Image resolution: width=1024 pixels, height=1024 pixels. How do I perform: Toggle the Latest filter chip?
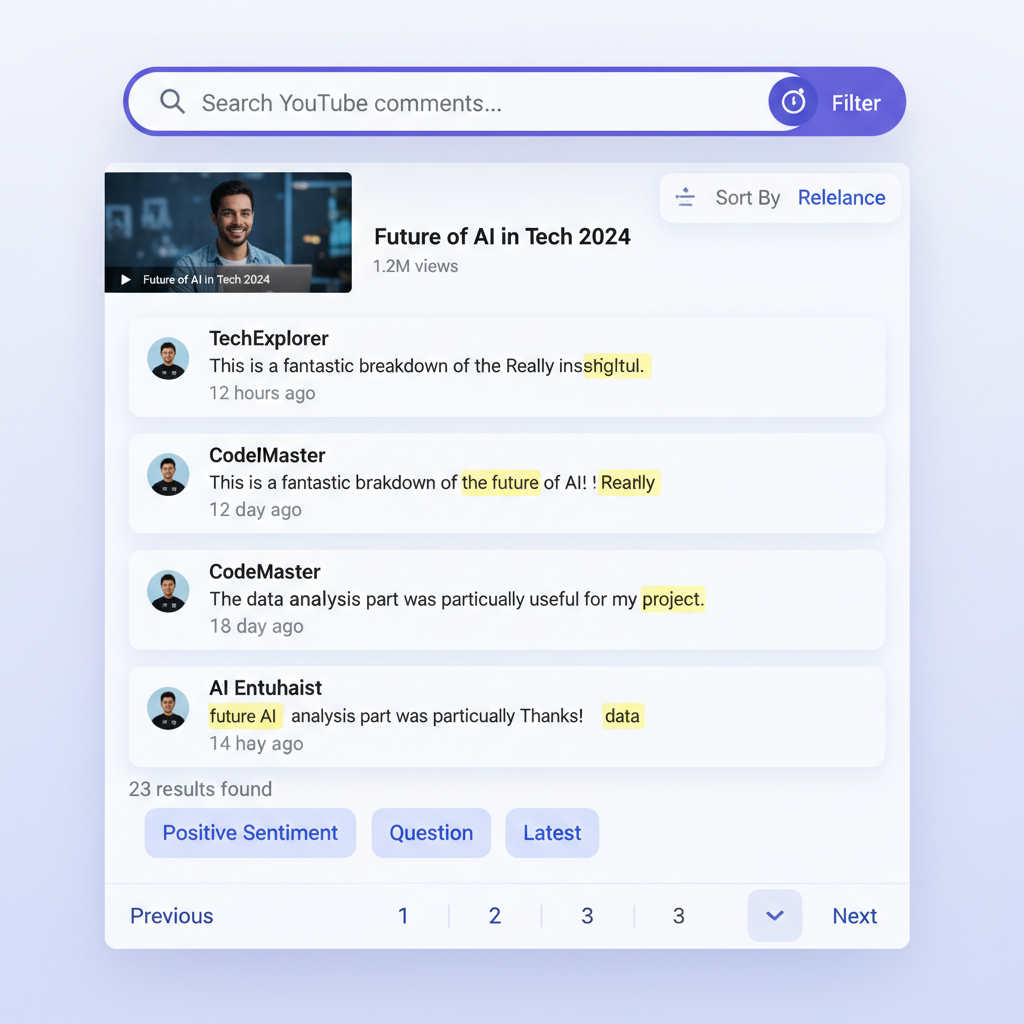(552, 833)
